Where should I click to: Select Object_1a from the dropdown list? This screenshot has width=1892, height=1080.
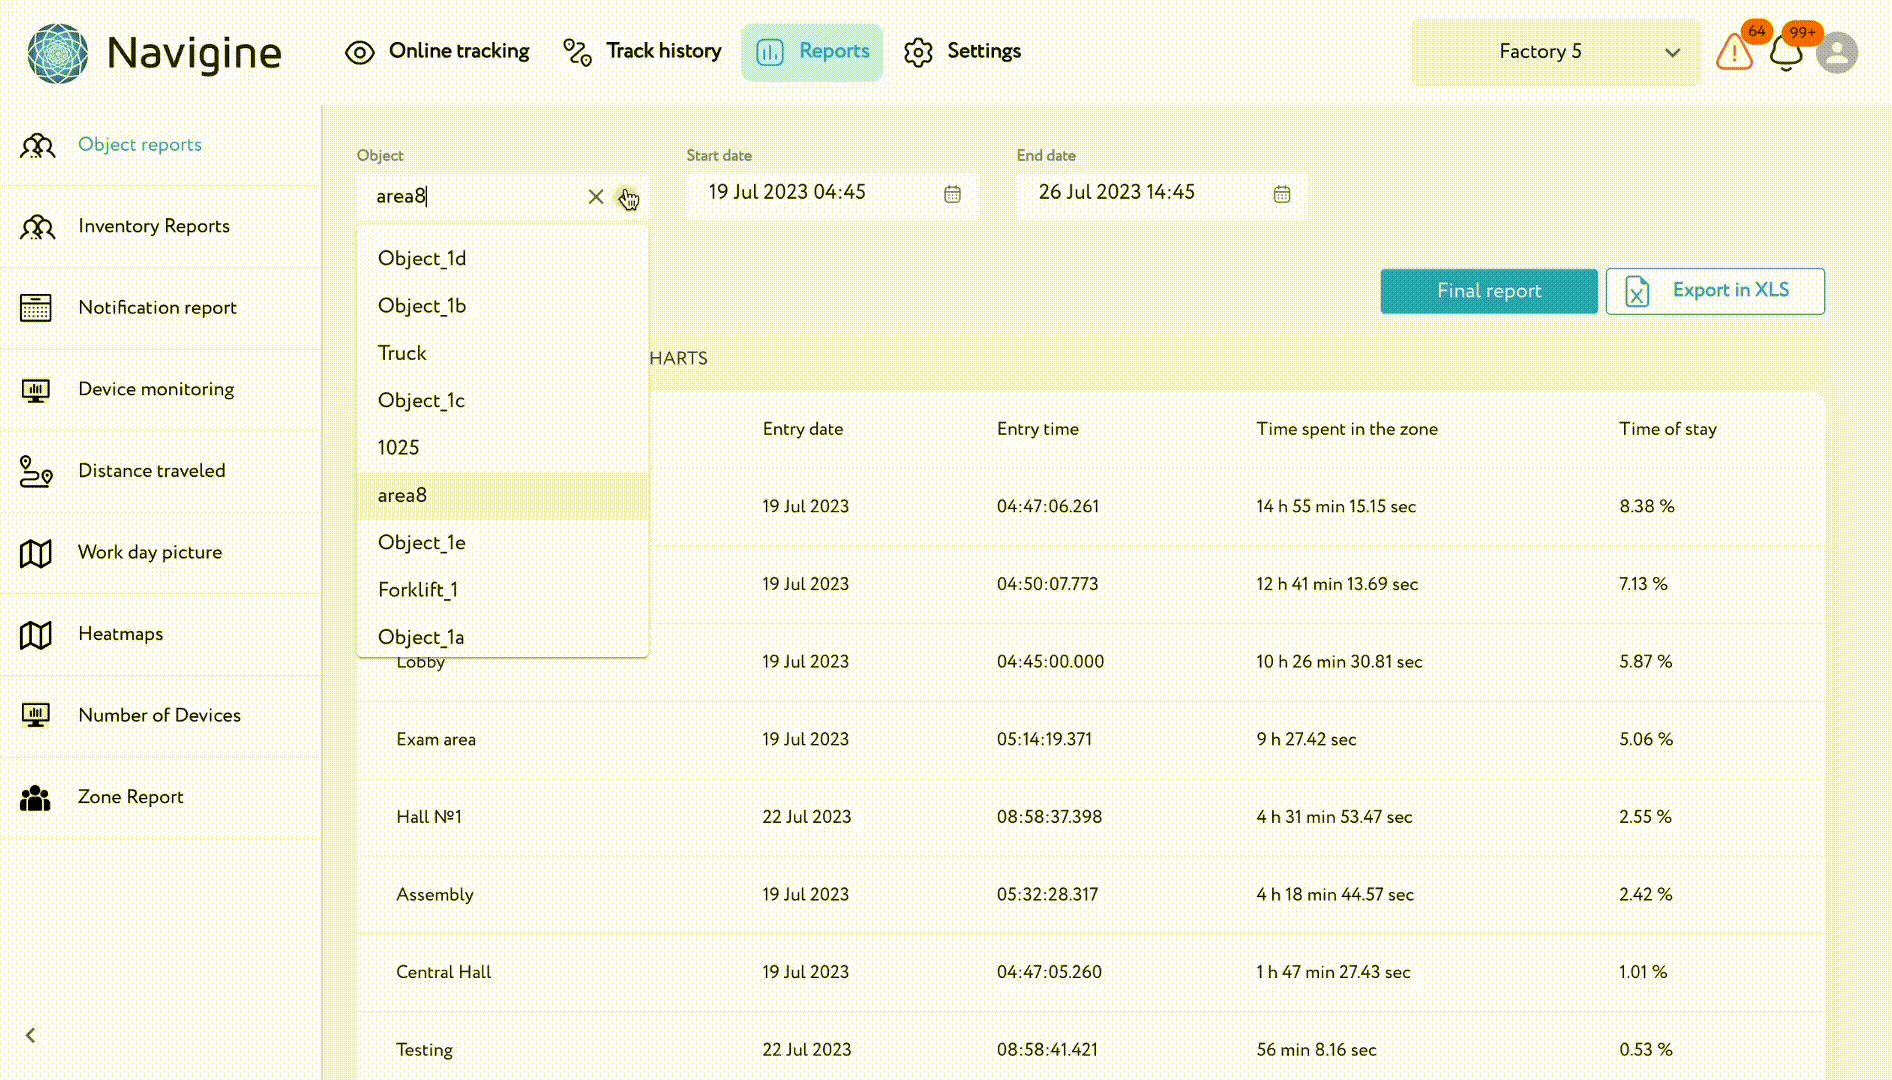coord(502,636)
